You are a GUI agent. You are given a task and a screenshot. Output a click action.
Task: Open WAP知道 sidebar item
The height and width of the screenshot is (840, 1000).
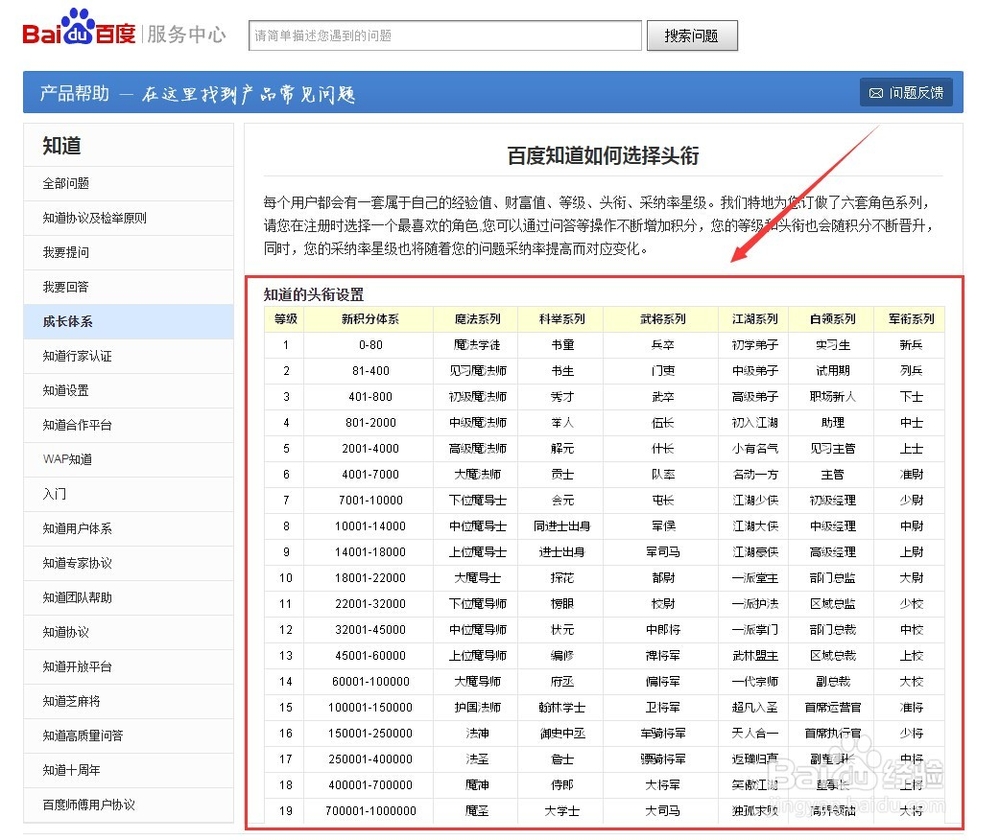(129, 459)
